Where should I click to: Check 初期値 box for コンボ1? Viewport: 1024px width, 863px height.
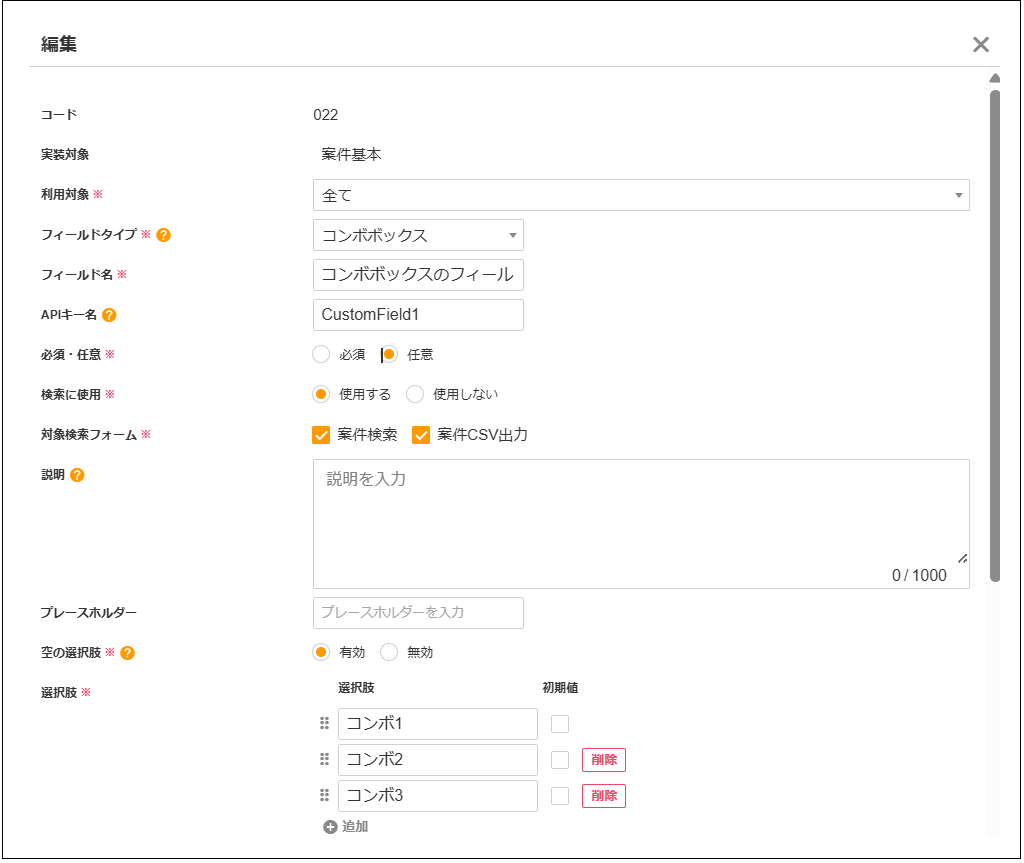560,724
